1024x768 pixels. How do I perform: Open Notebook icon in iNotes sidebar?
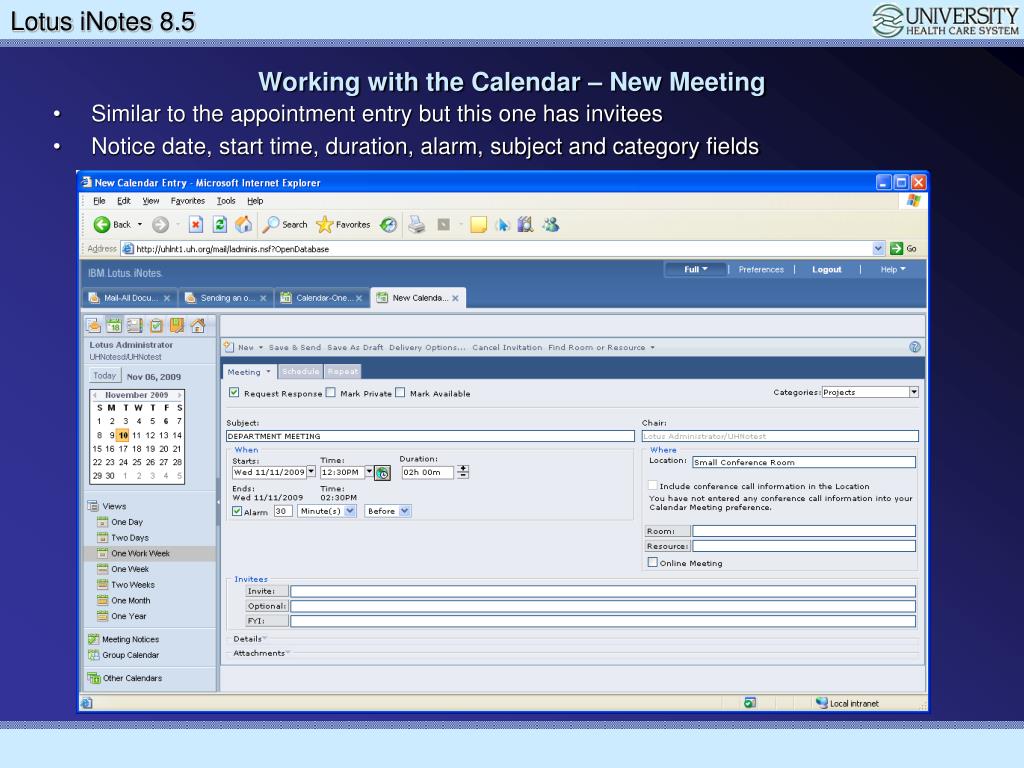click(176, 325)
